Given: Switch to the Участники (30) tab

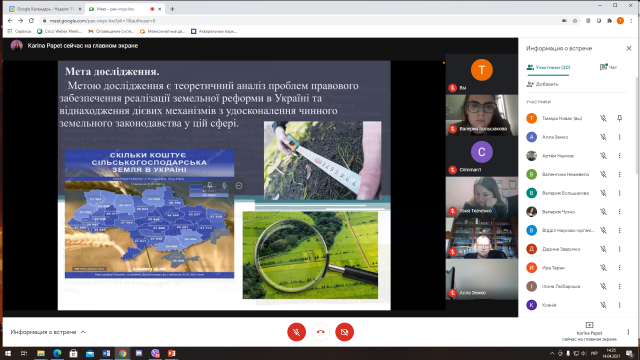Looking at the screenshot, I should coord(548,67).
